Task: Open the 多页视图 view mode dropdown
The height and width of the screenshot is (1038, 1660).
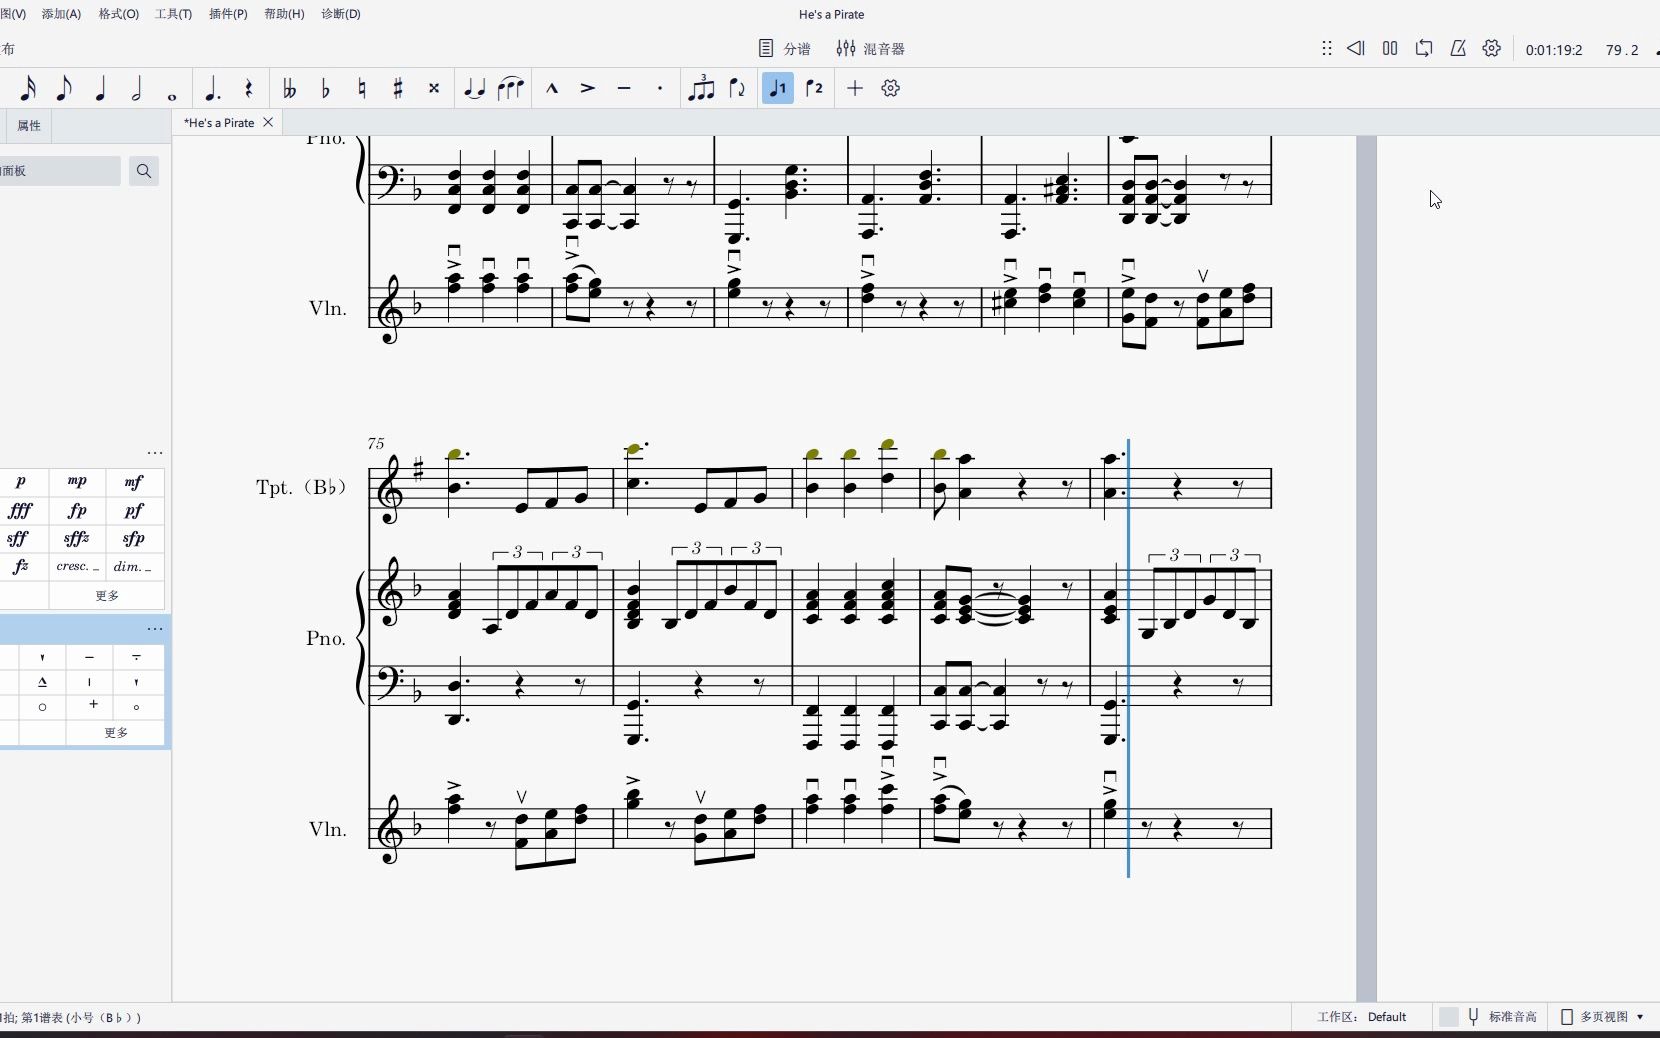Action: pos(1603,1016)
